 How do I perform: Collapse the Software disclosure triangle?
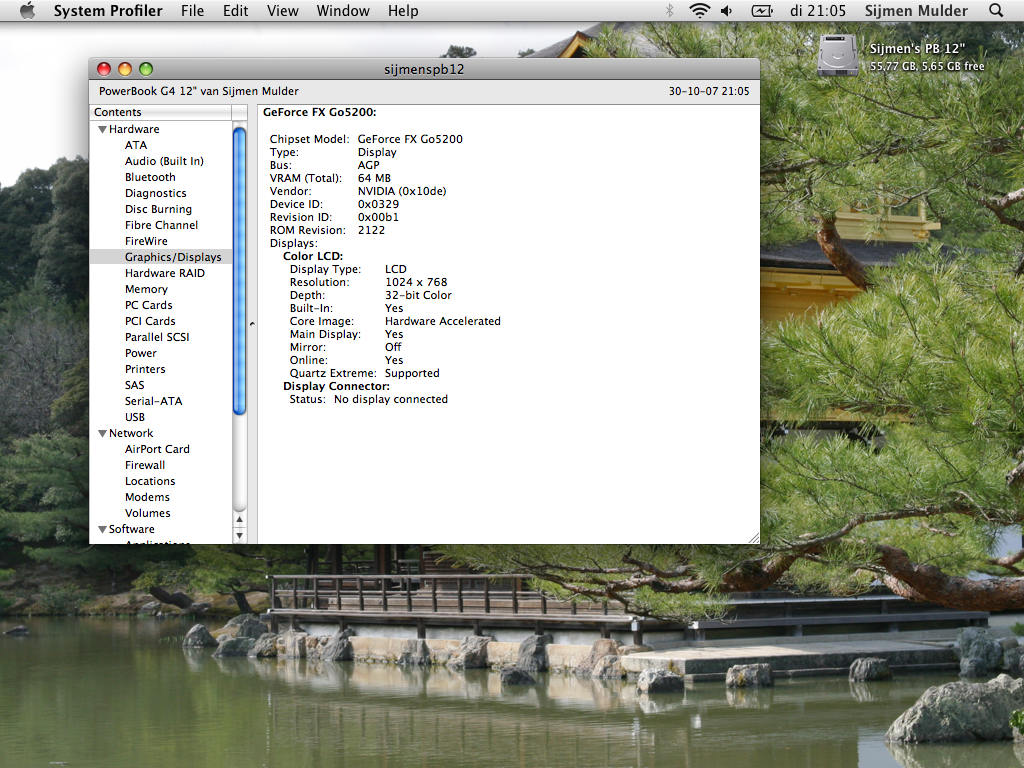coord(103,529)
